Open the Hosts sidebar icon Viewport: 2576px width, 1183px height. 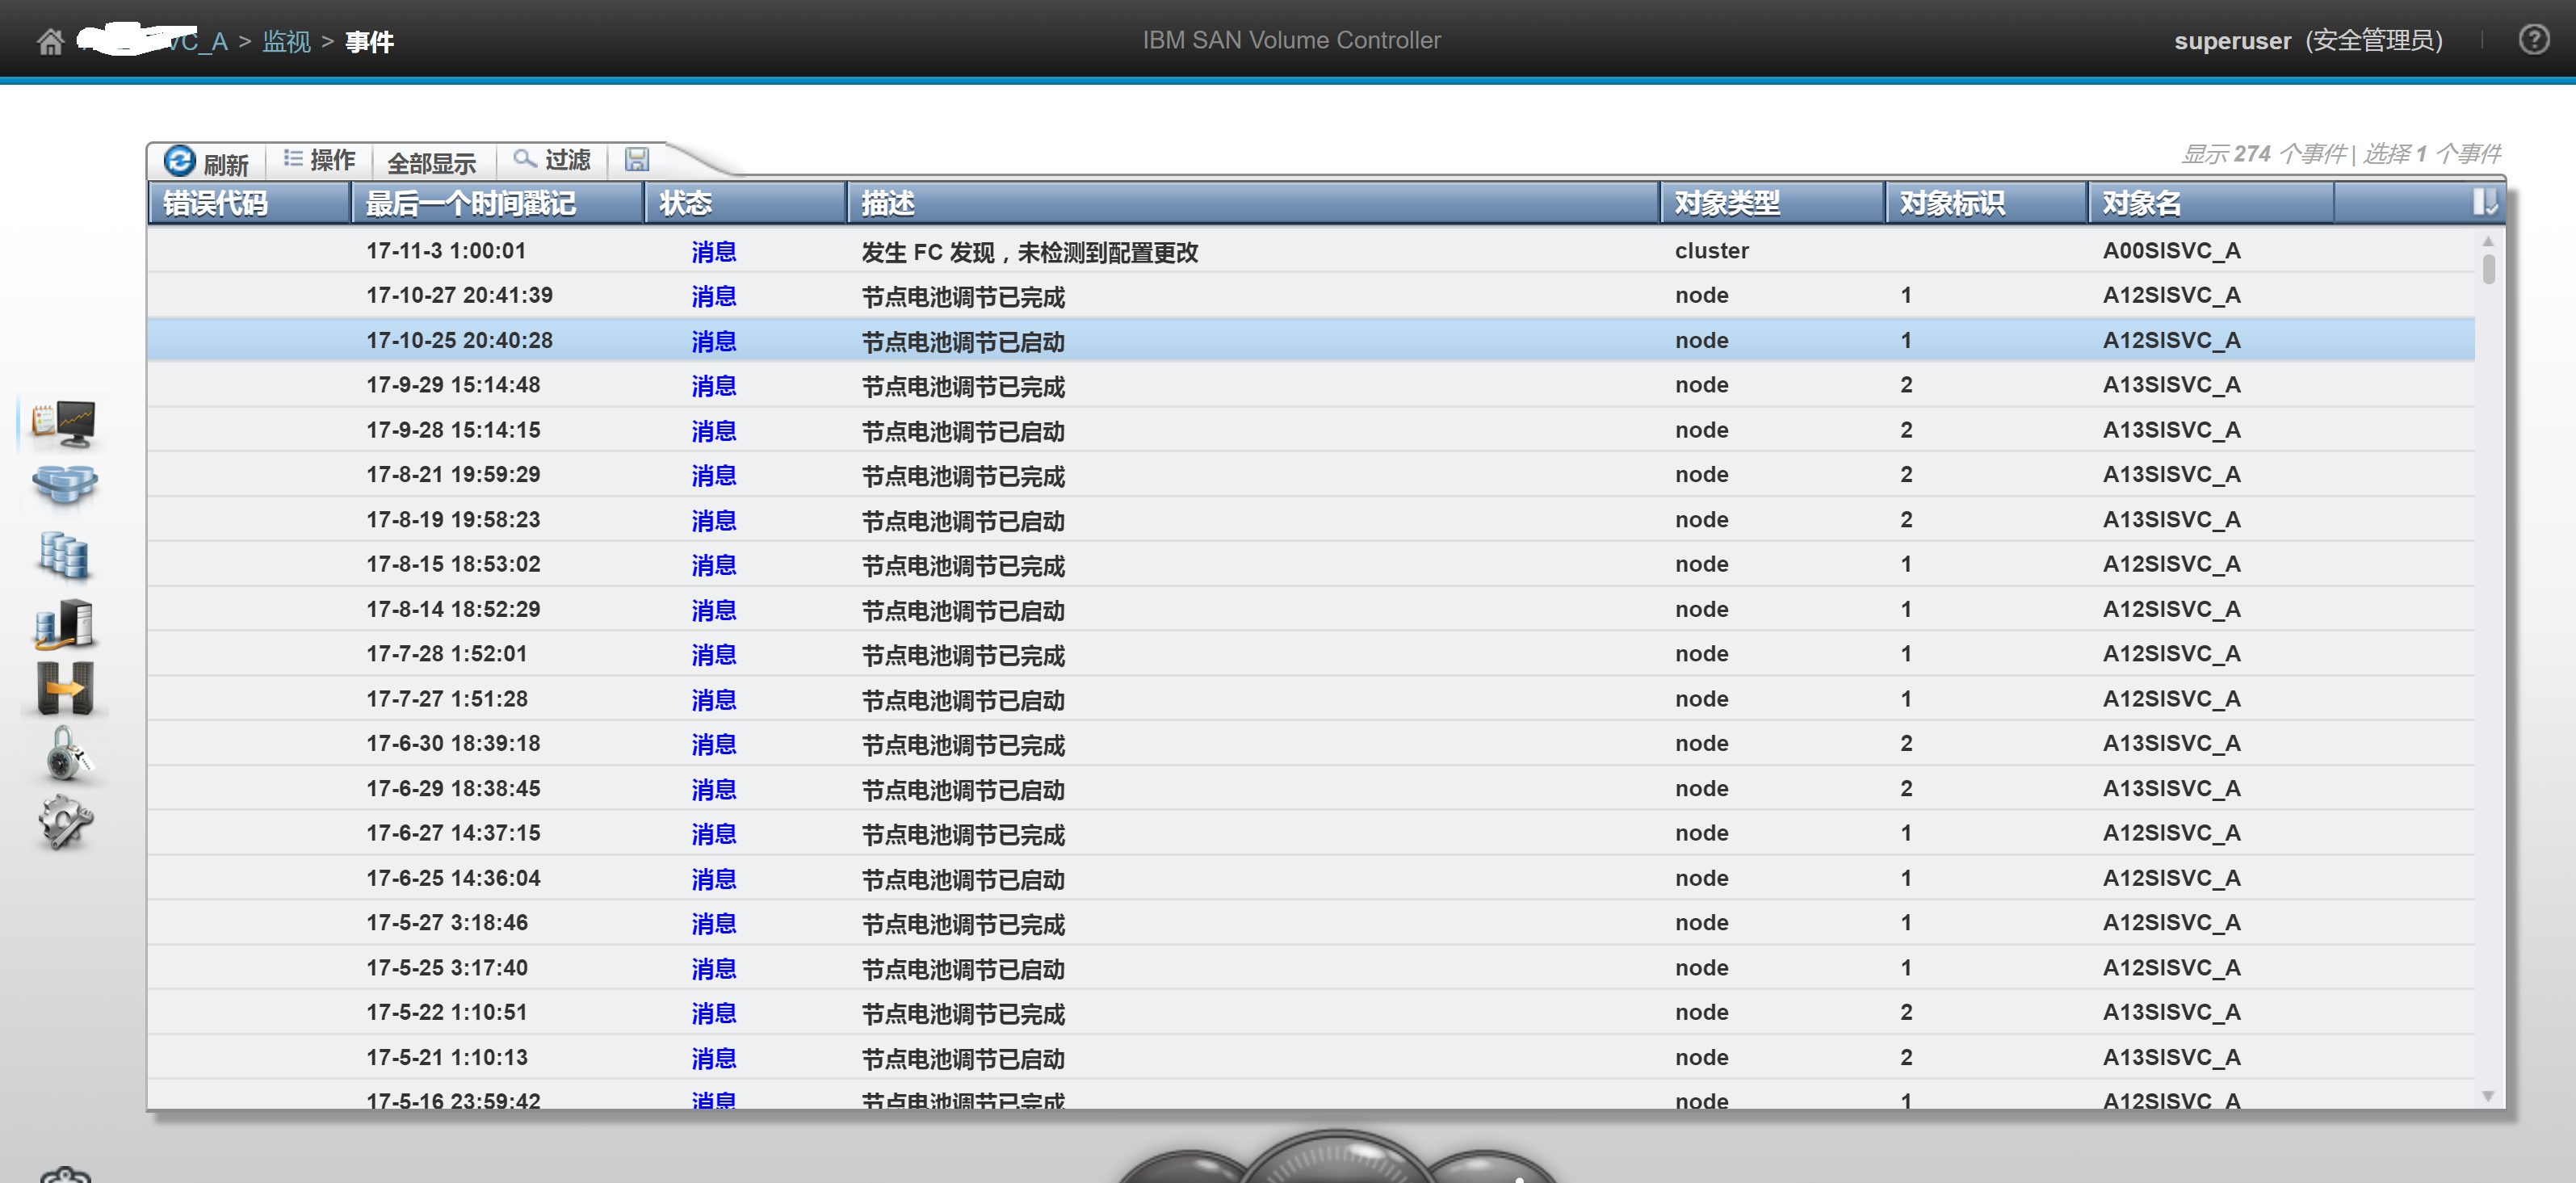(x=65, y=624)
